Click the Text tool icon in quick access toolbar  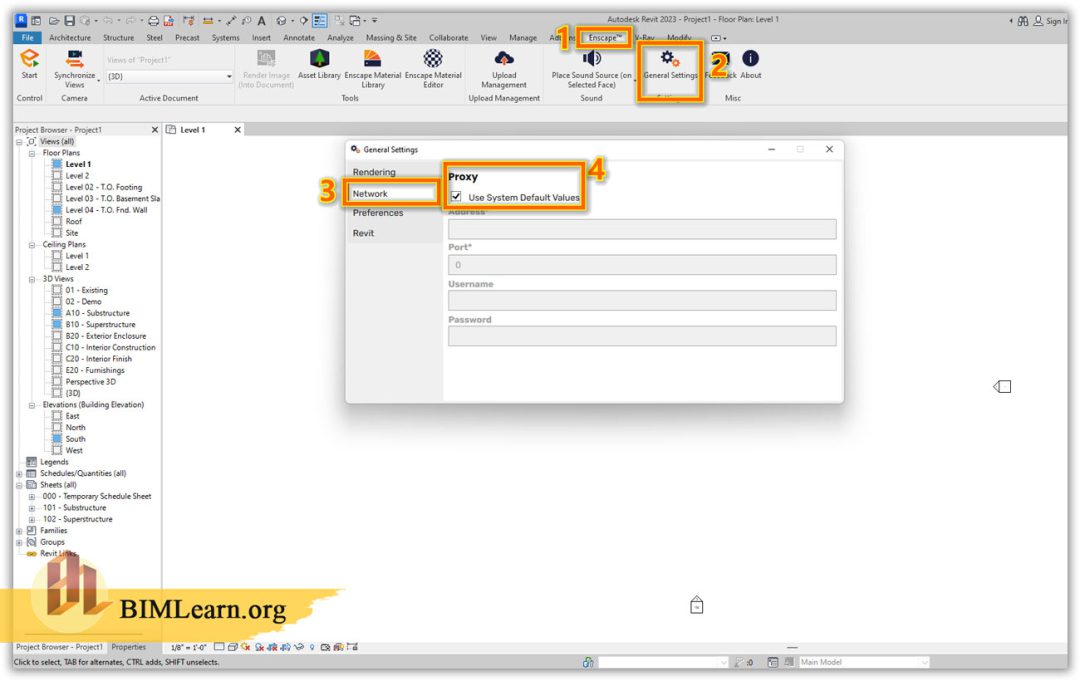pyautogui.click(x=262, y=21)
